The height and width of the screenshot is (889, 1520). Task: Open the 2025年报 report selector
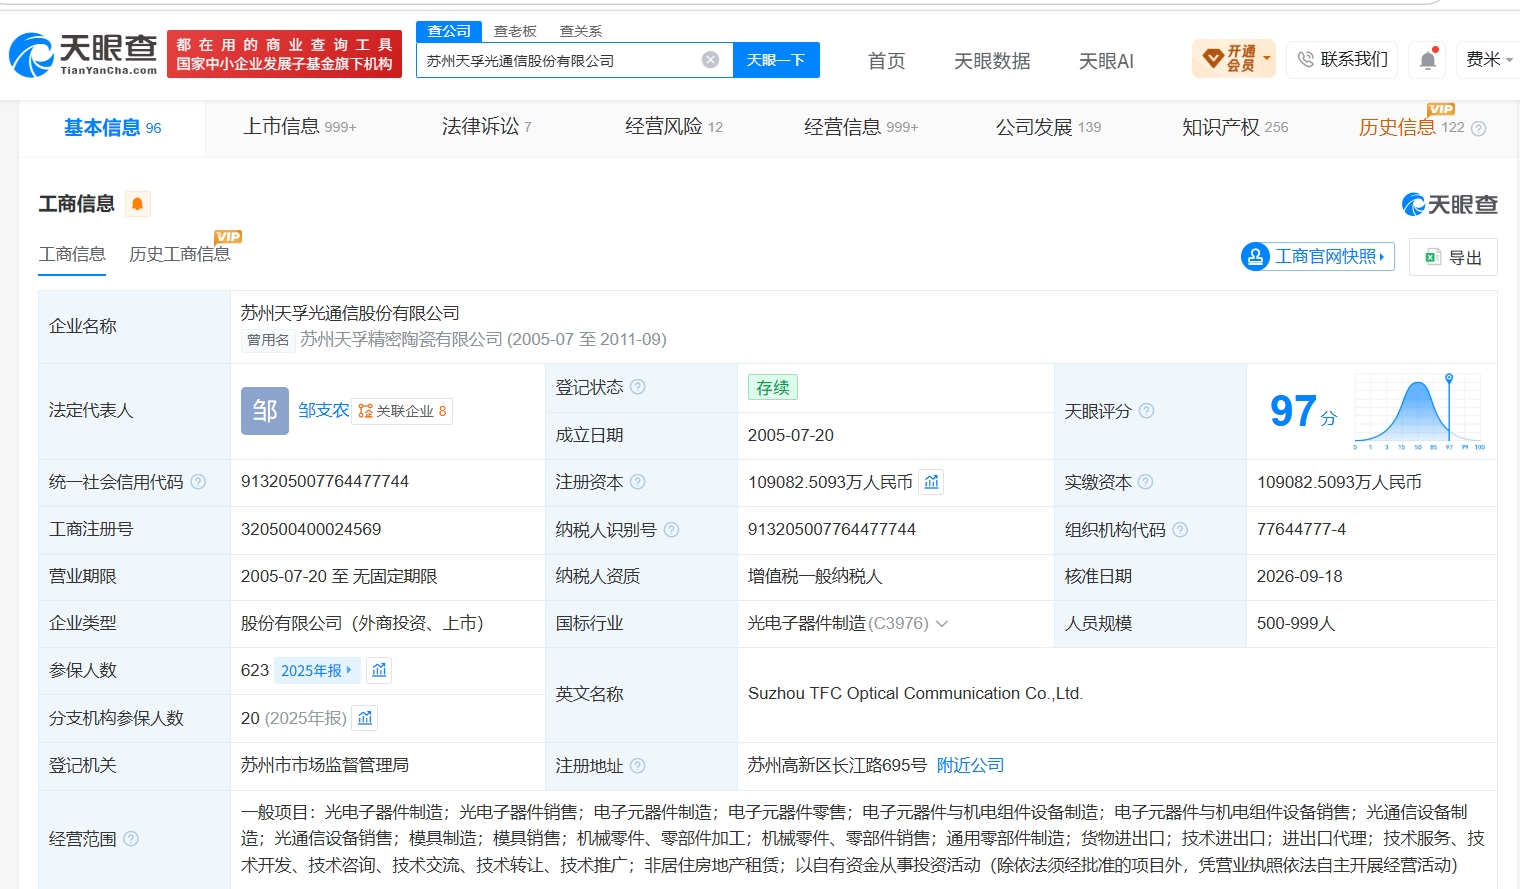tap(316, 670)
